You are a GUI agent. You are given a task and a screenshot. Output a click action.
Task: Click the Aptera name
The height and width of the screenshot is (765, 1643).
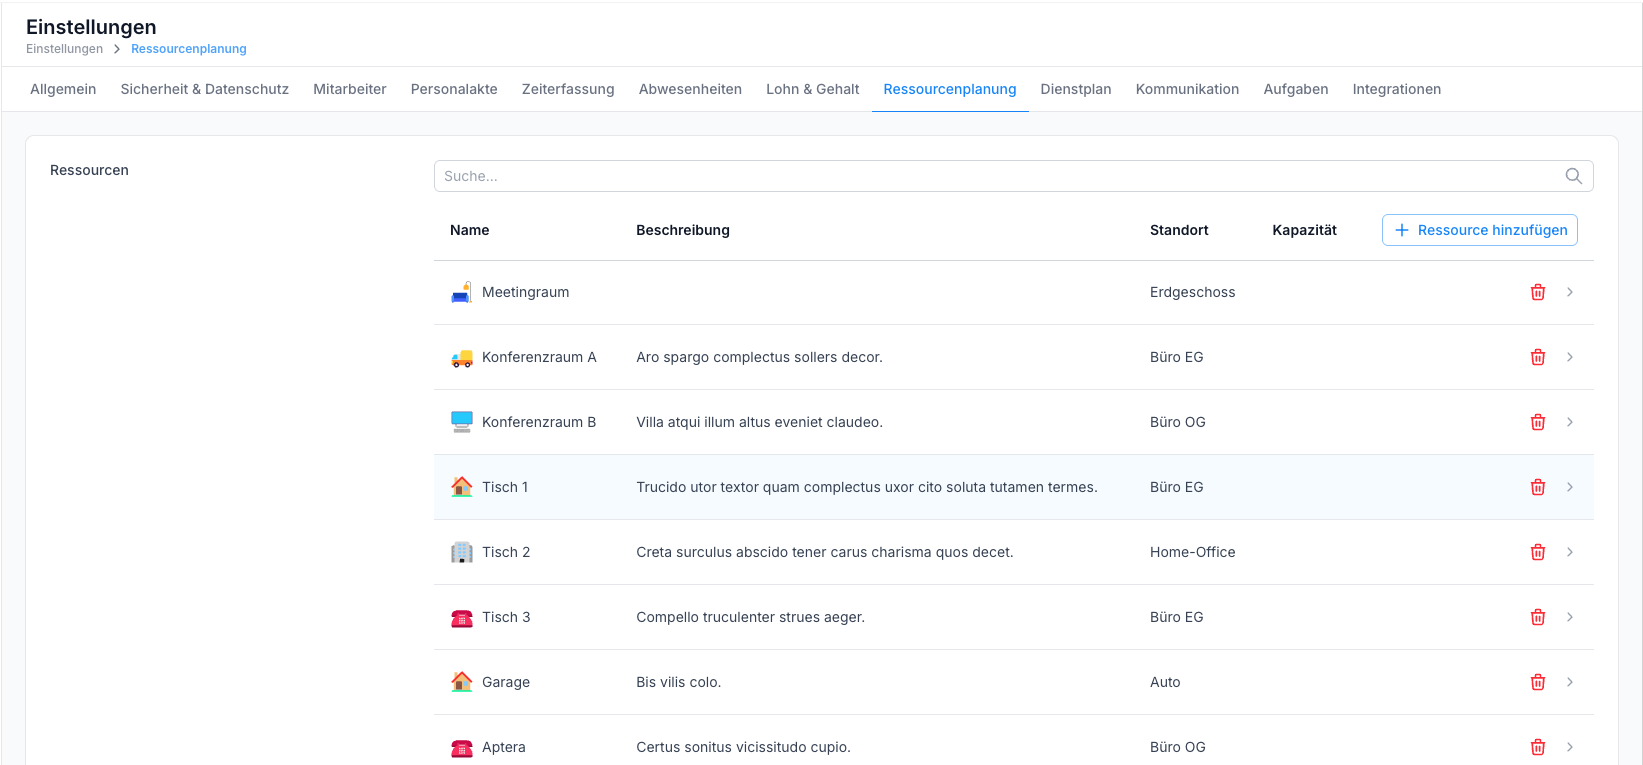(x=504, y=747)
